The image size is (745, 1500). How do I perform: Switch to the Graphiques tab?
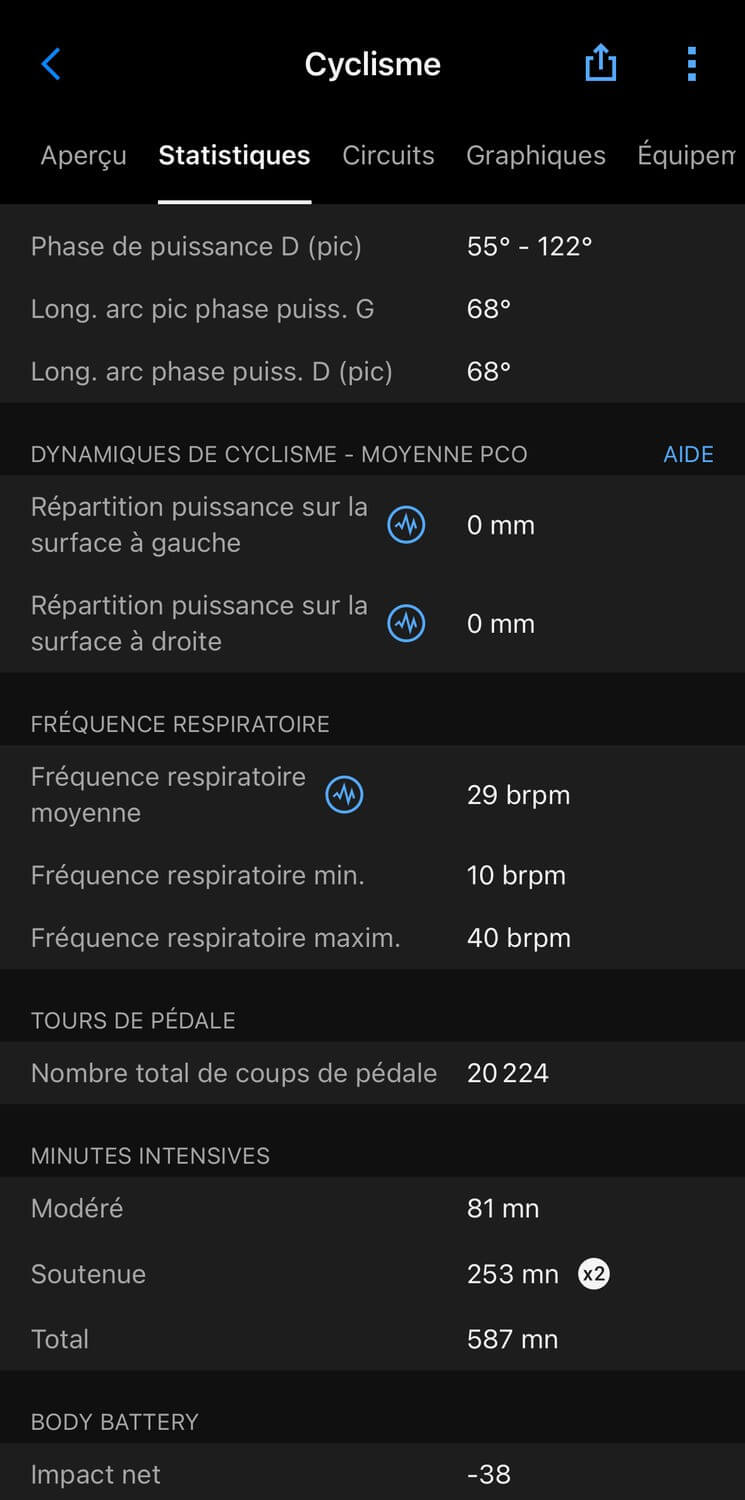(536, 156)
